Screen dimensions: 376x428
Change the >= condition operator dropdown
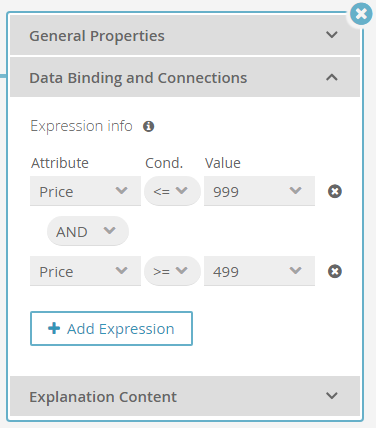pyautogui.click(x=172, y=271)
